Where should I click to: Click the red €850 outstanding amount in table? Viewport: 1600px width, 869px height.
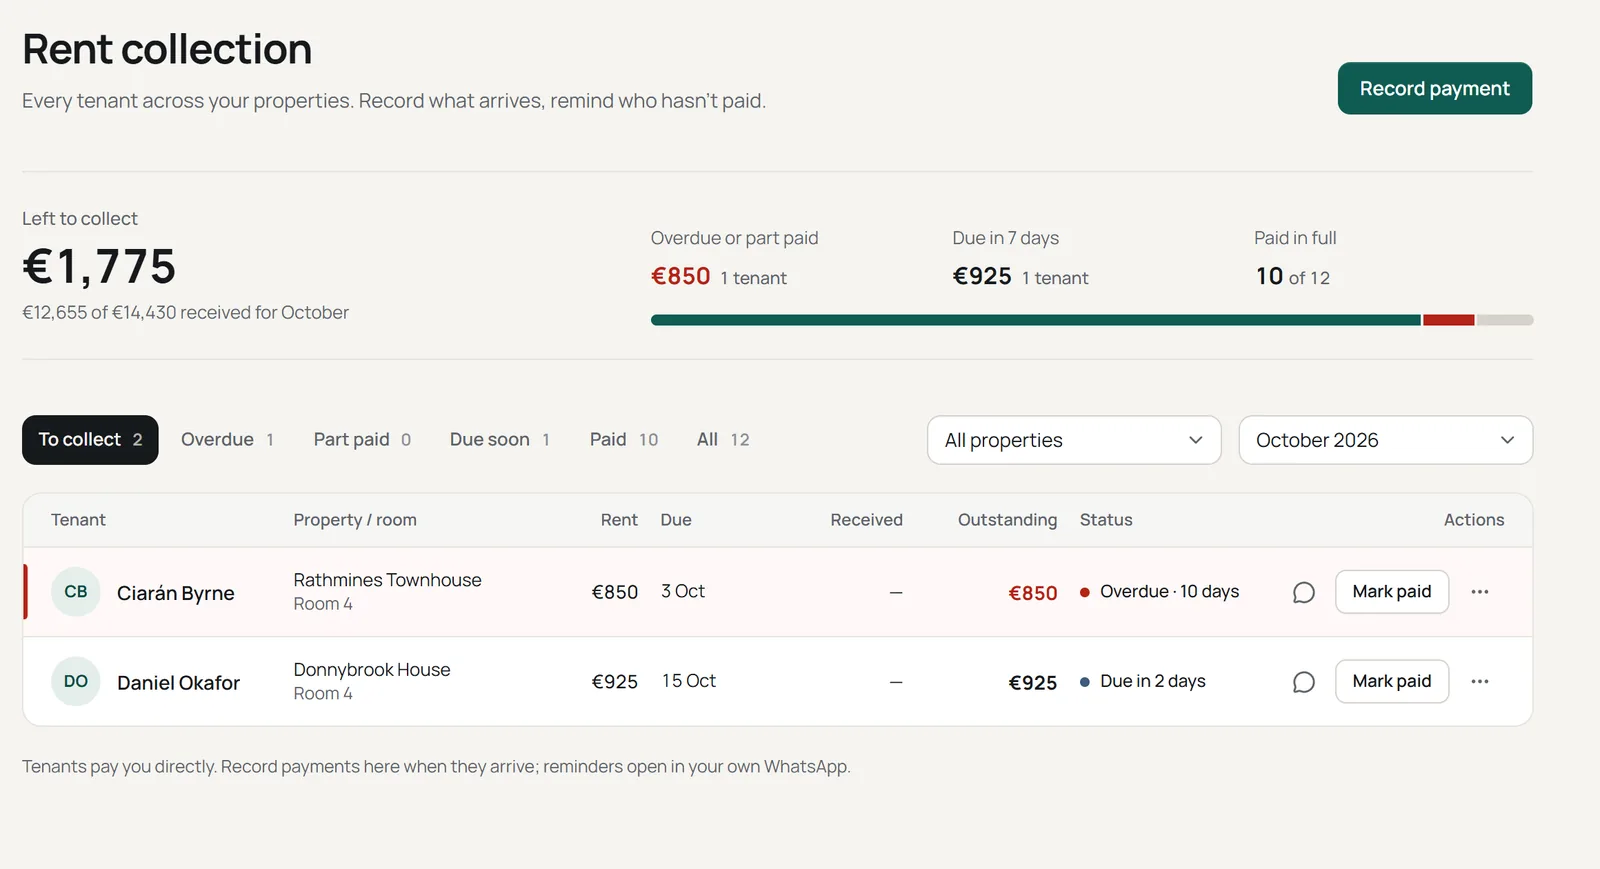(x=1033, y=593)
